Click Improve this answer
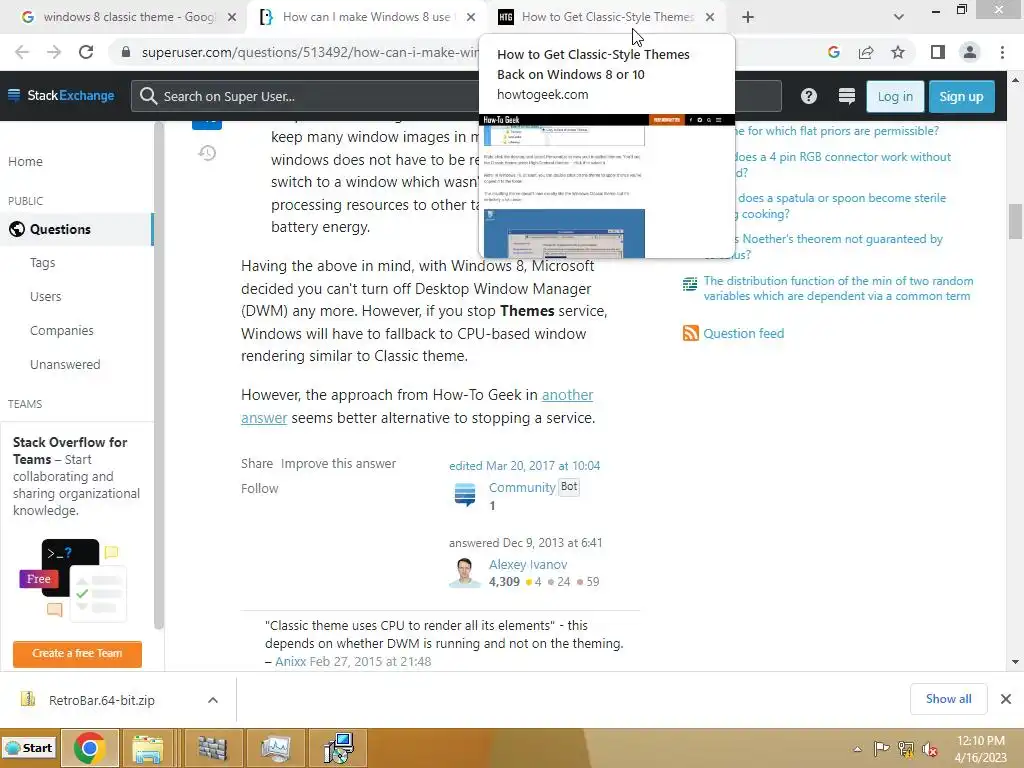 [338, 464]
